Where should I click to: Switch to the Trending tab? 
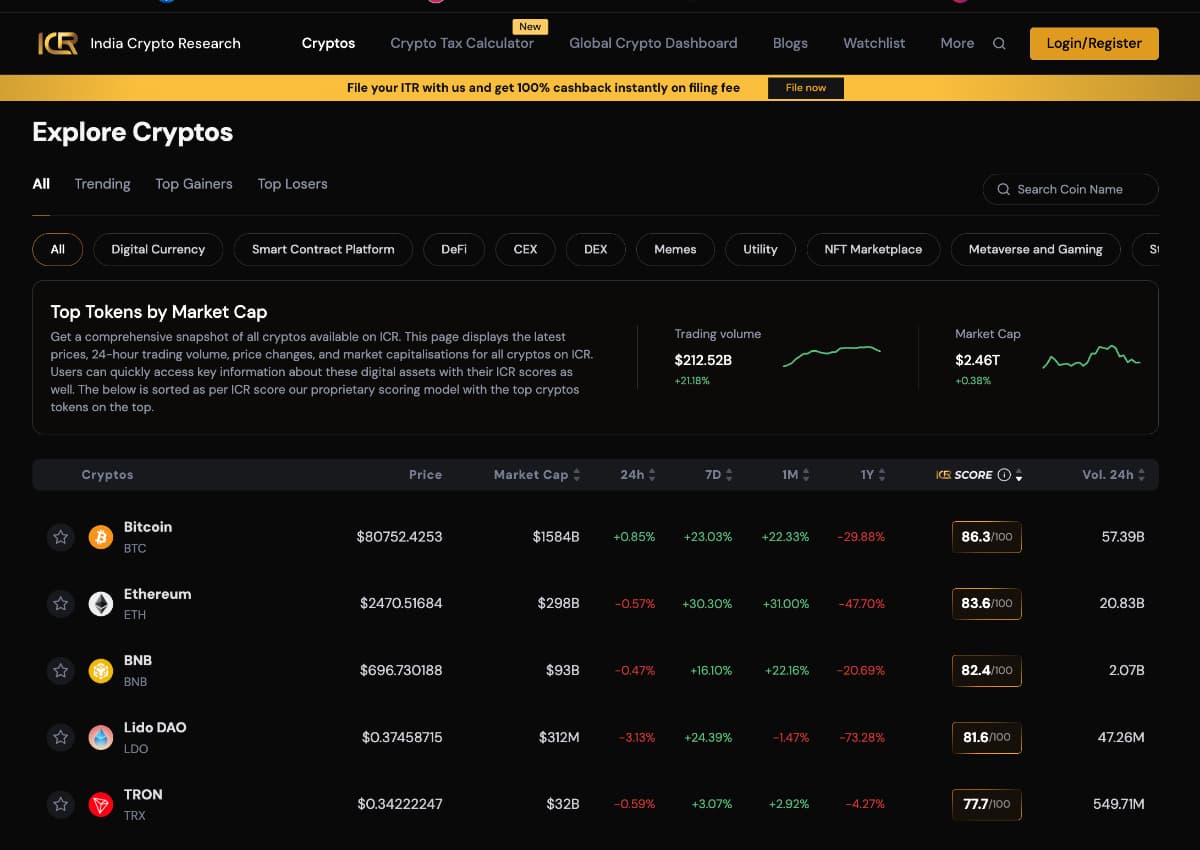click(x=102, y=184)
